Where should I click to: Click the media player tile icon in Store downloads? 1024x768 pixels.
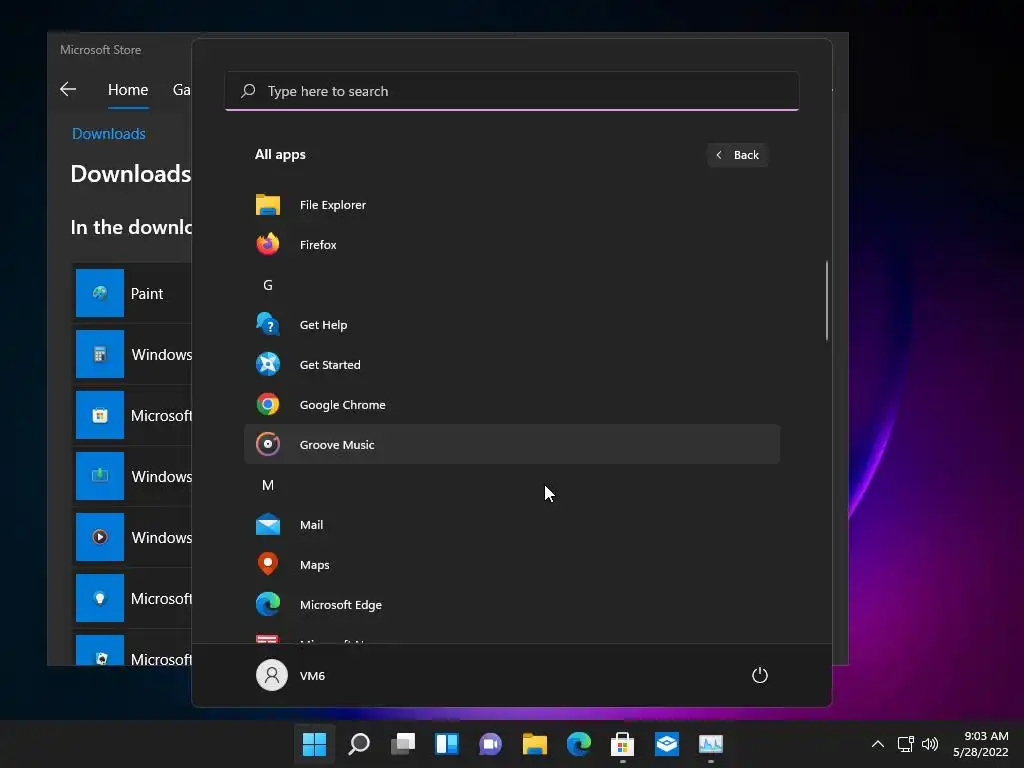[x=100, y=537]
